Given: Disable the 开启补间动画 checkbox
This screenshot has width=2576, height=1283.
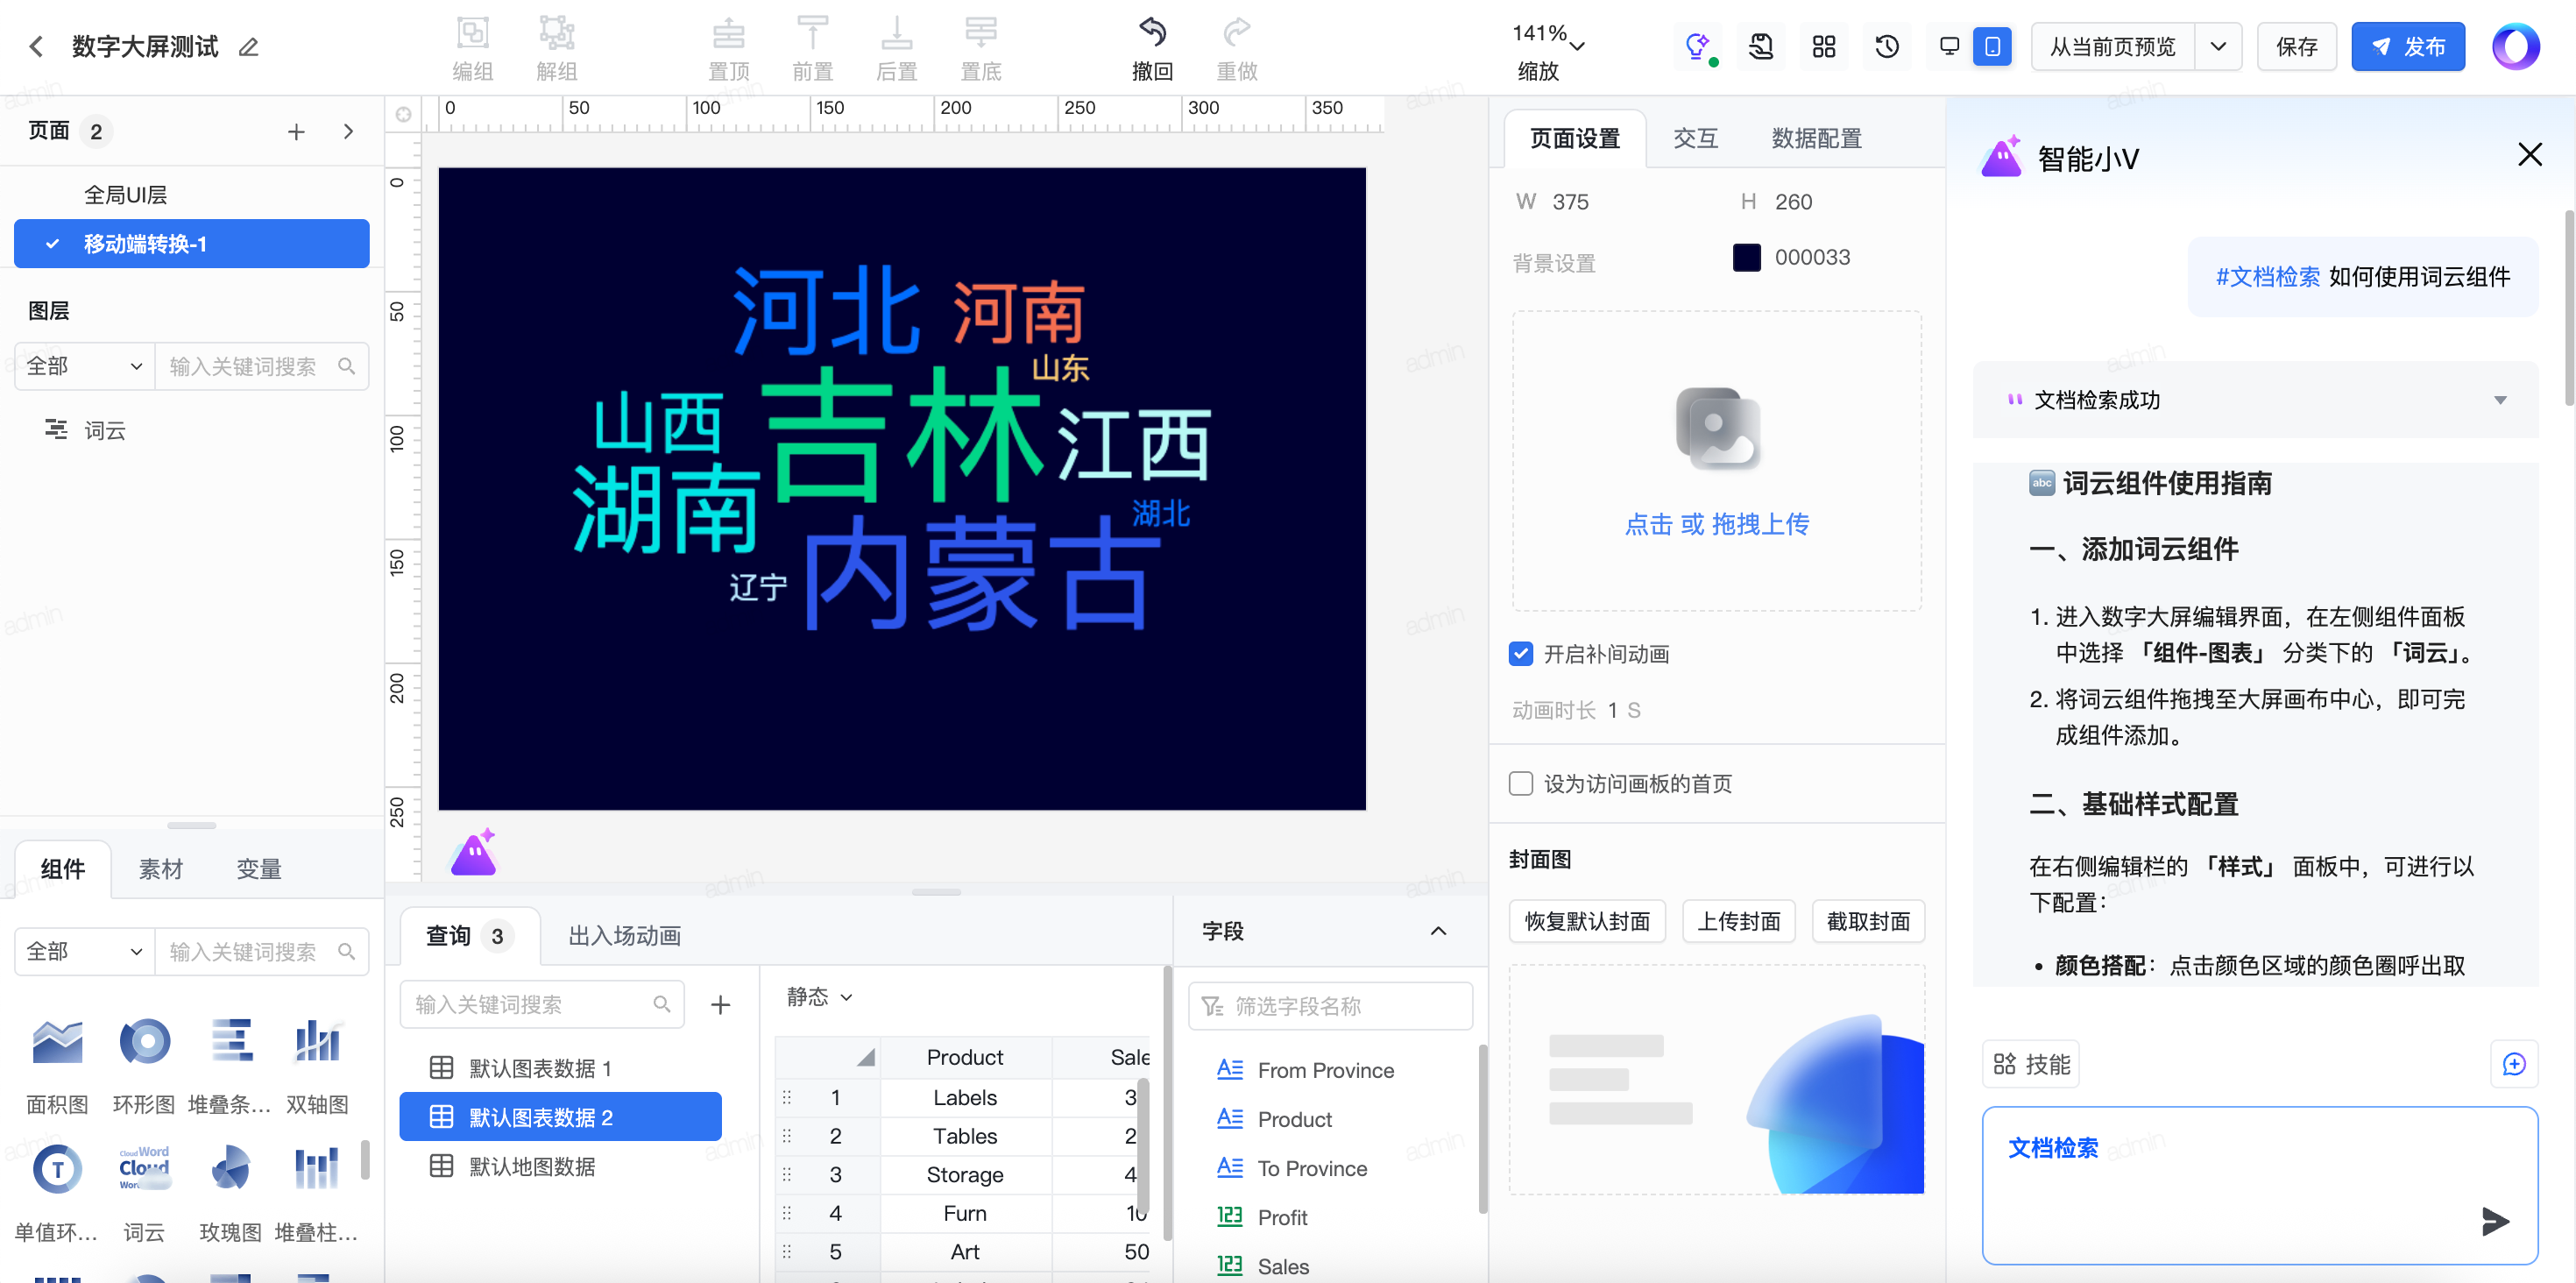Looking at the screenshot, I should point(1520,654).
